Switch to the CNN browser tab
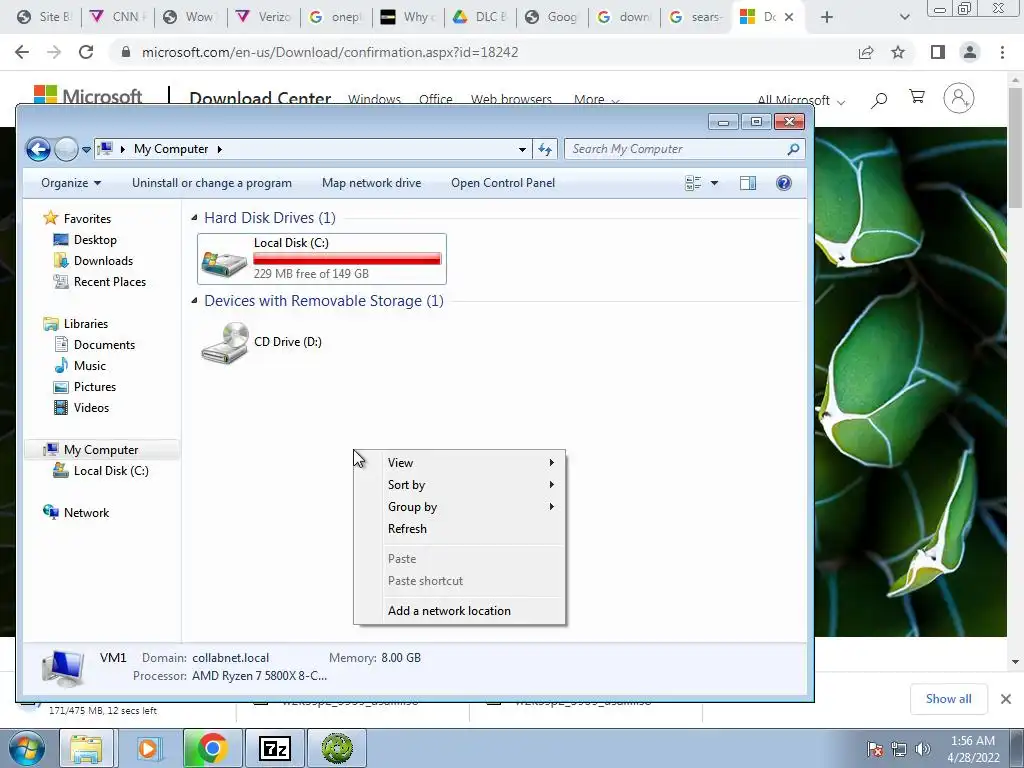 [118, 17]
